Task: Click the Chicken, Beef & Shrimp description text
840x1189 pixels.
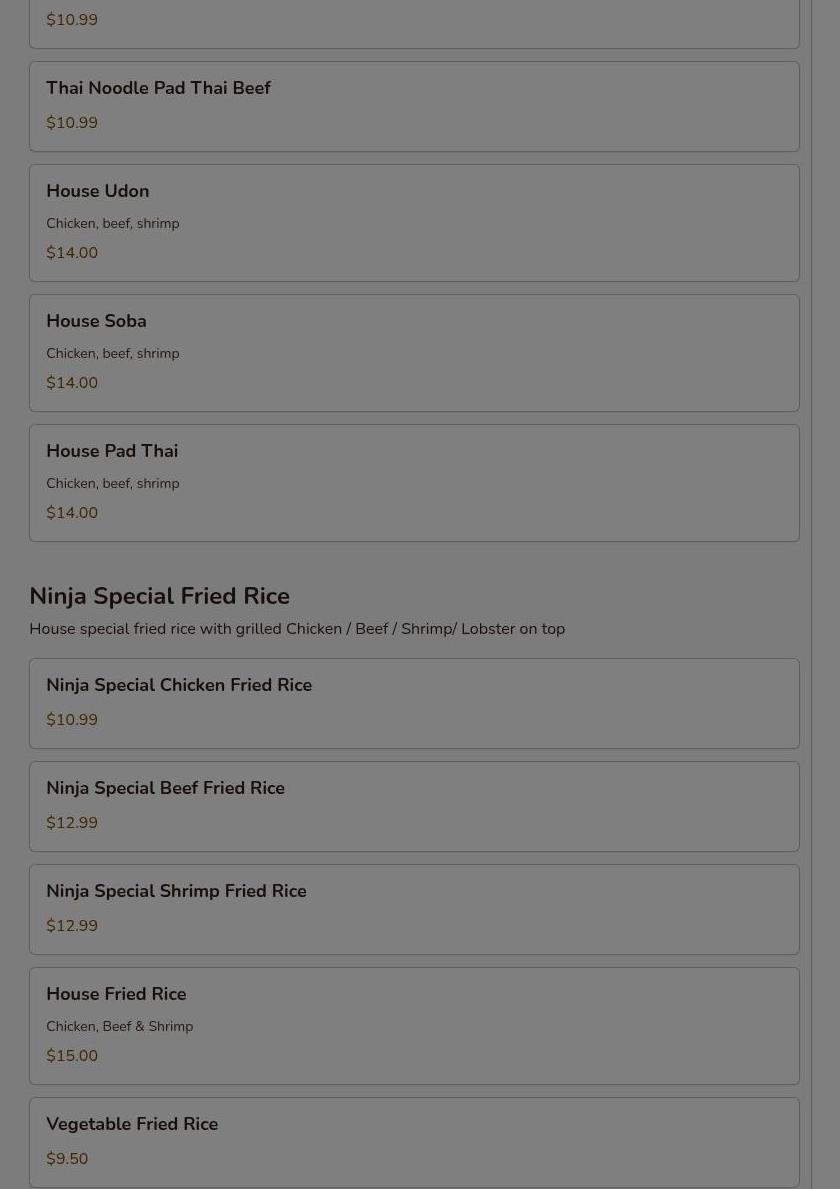Action: point(119,1027)
